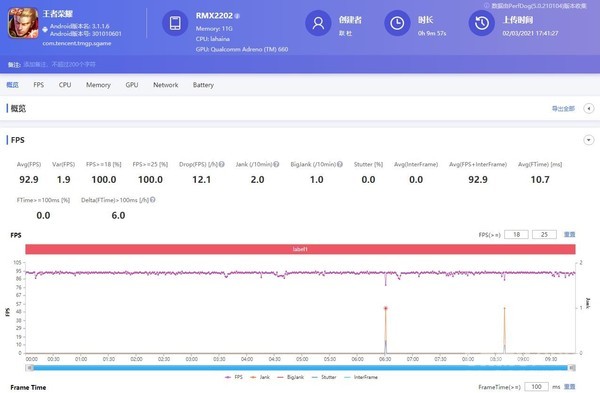The height and width of the screenshot is (393, 600).
Task: Click the Honor of Kings game app icon
Action: click(23, 23)
